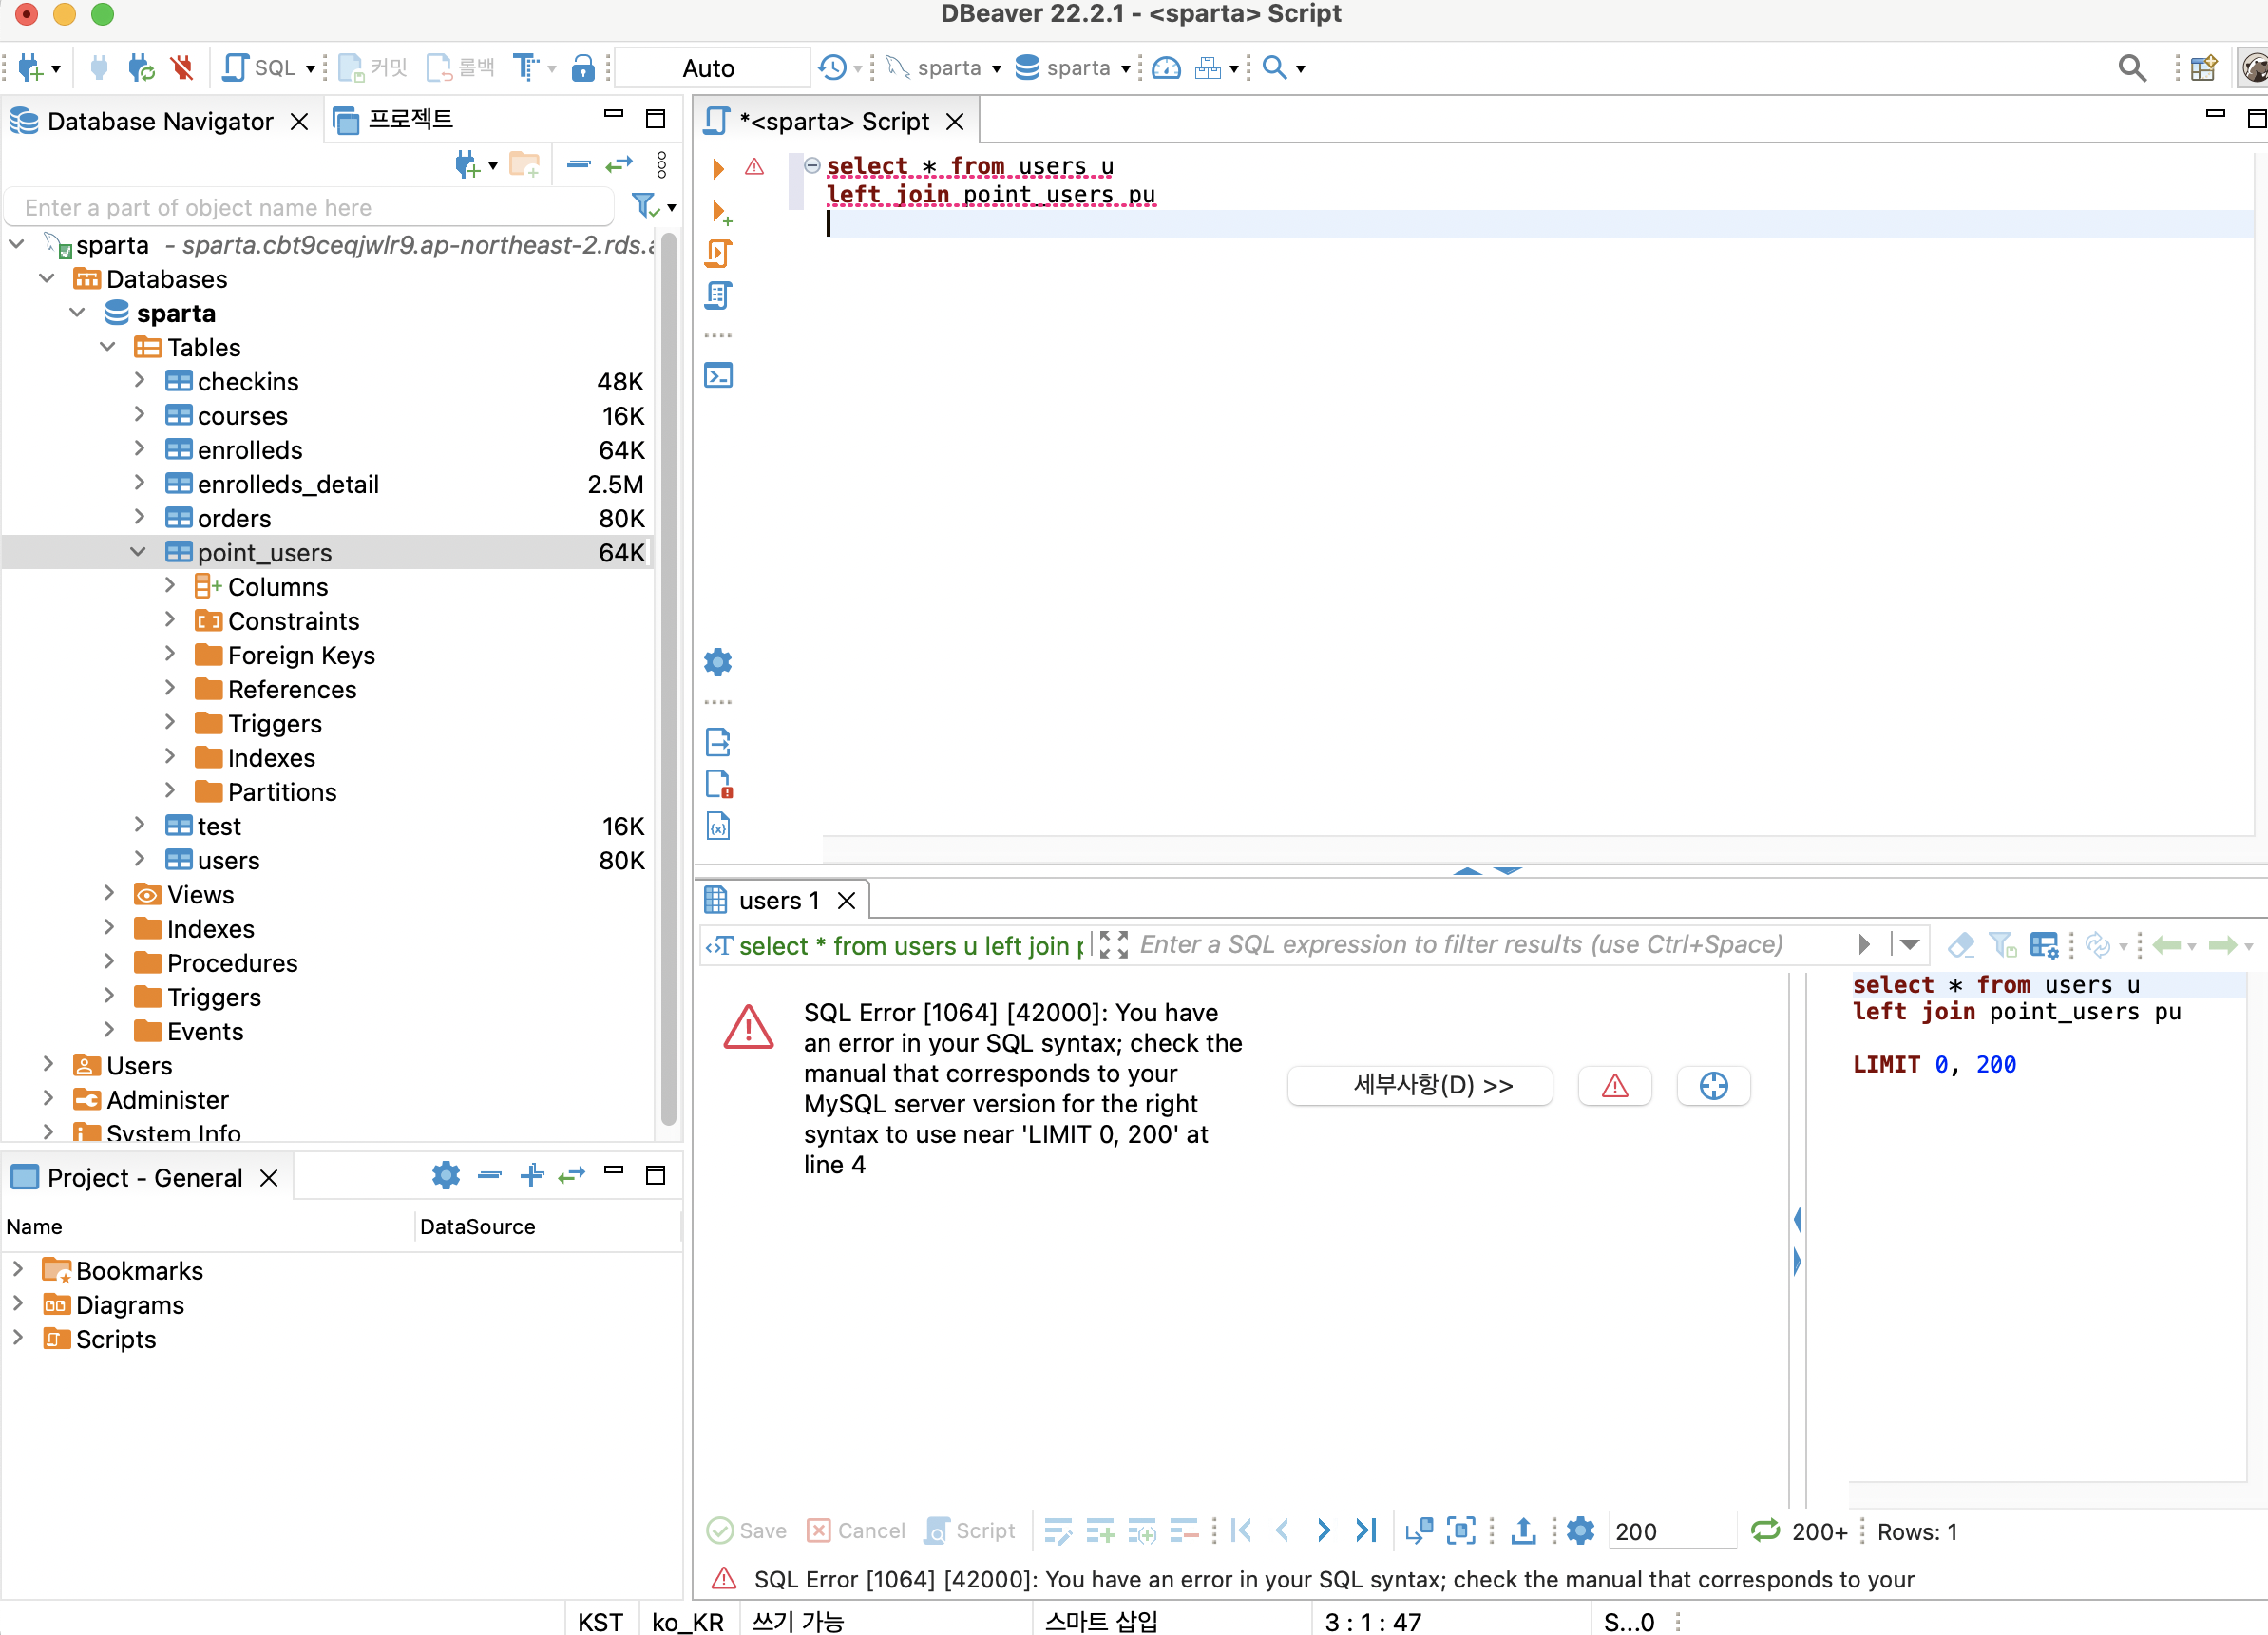Screen dimensions: 2268x1635
Task: Open navigator view menu (three dots)
Action: click(x=661, y=165)
